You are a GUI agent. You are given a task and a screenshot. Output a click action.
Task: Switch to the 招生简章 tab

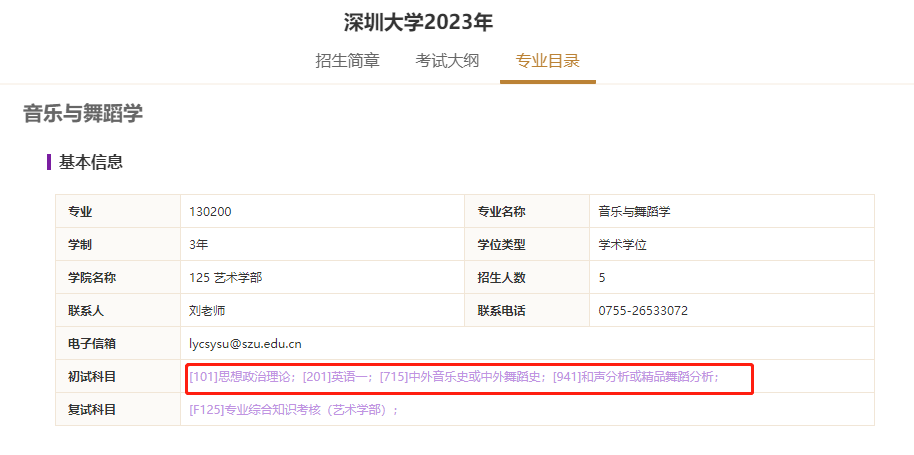click(347, 61)
